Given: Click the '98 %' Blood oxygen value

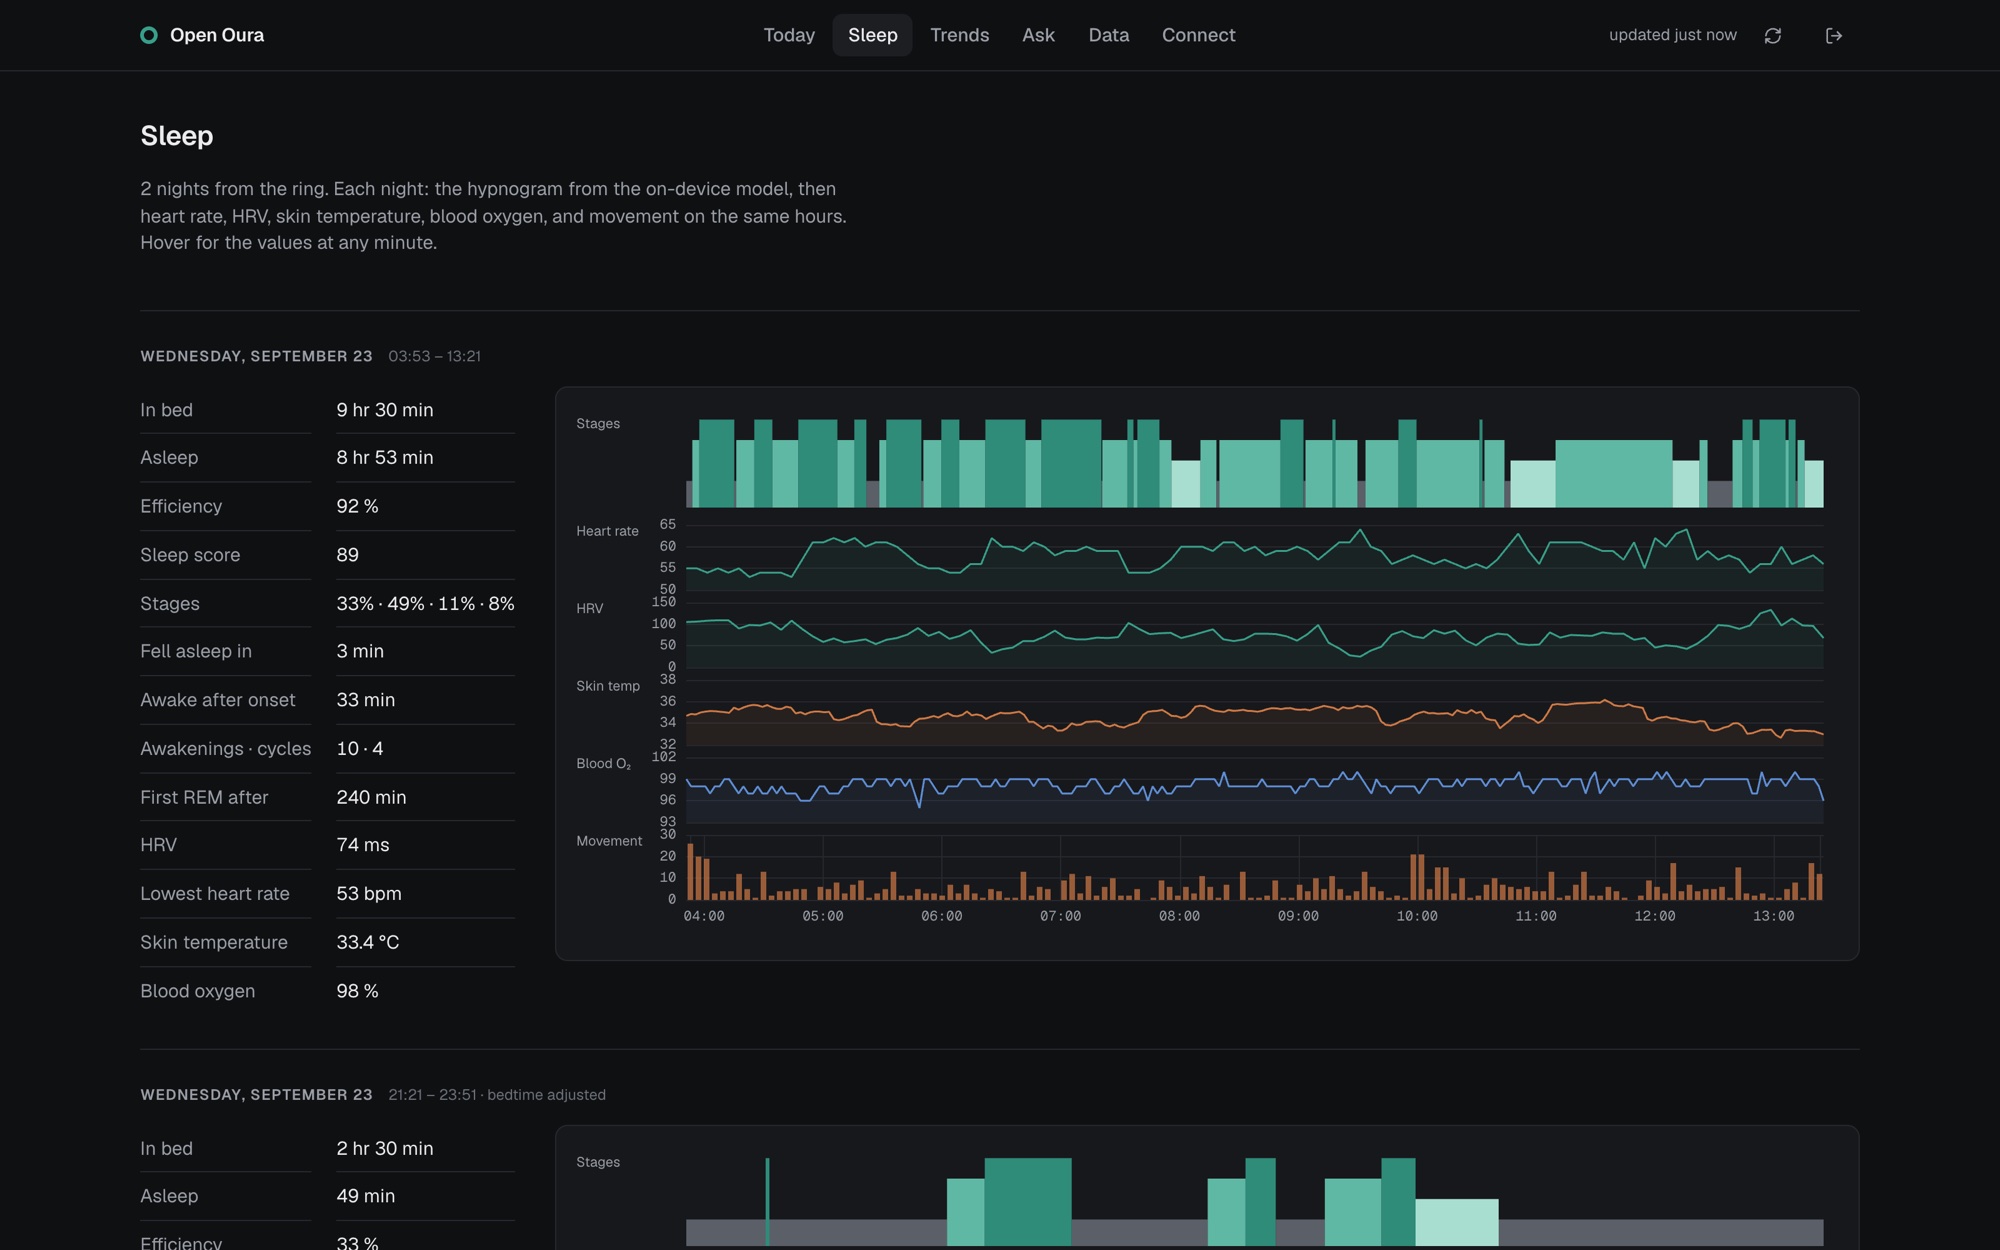Looking at the screenshot, I should 357,991.
